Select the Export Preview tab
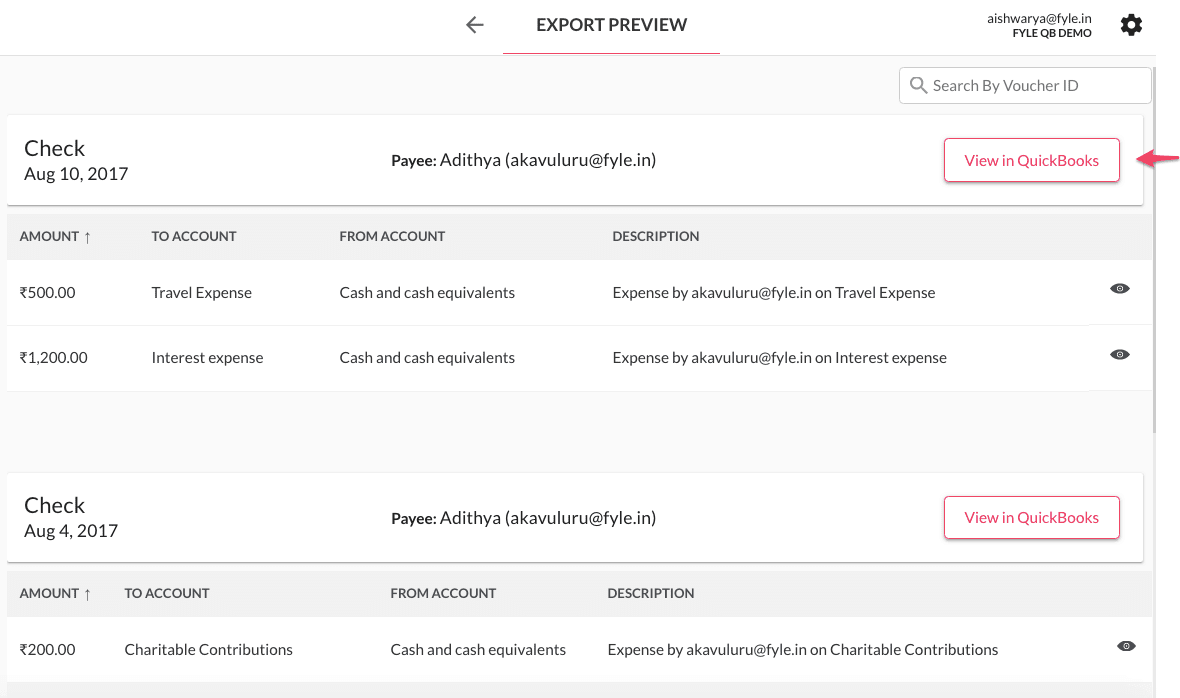 click(x=611, y=25)
